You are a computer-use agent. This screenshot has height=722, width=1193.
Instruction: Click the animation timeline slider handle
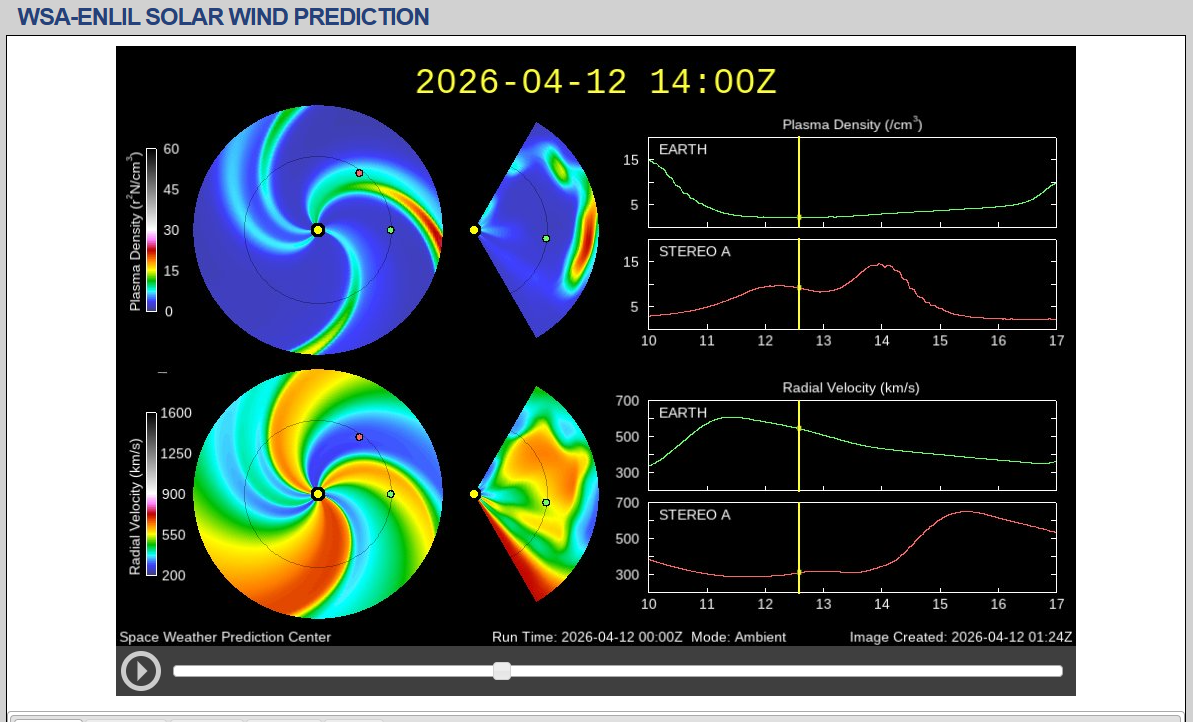(x=502, y=671)
